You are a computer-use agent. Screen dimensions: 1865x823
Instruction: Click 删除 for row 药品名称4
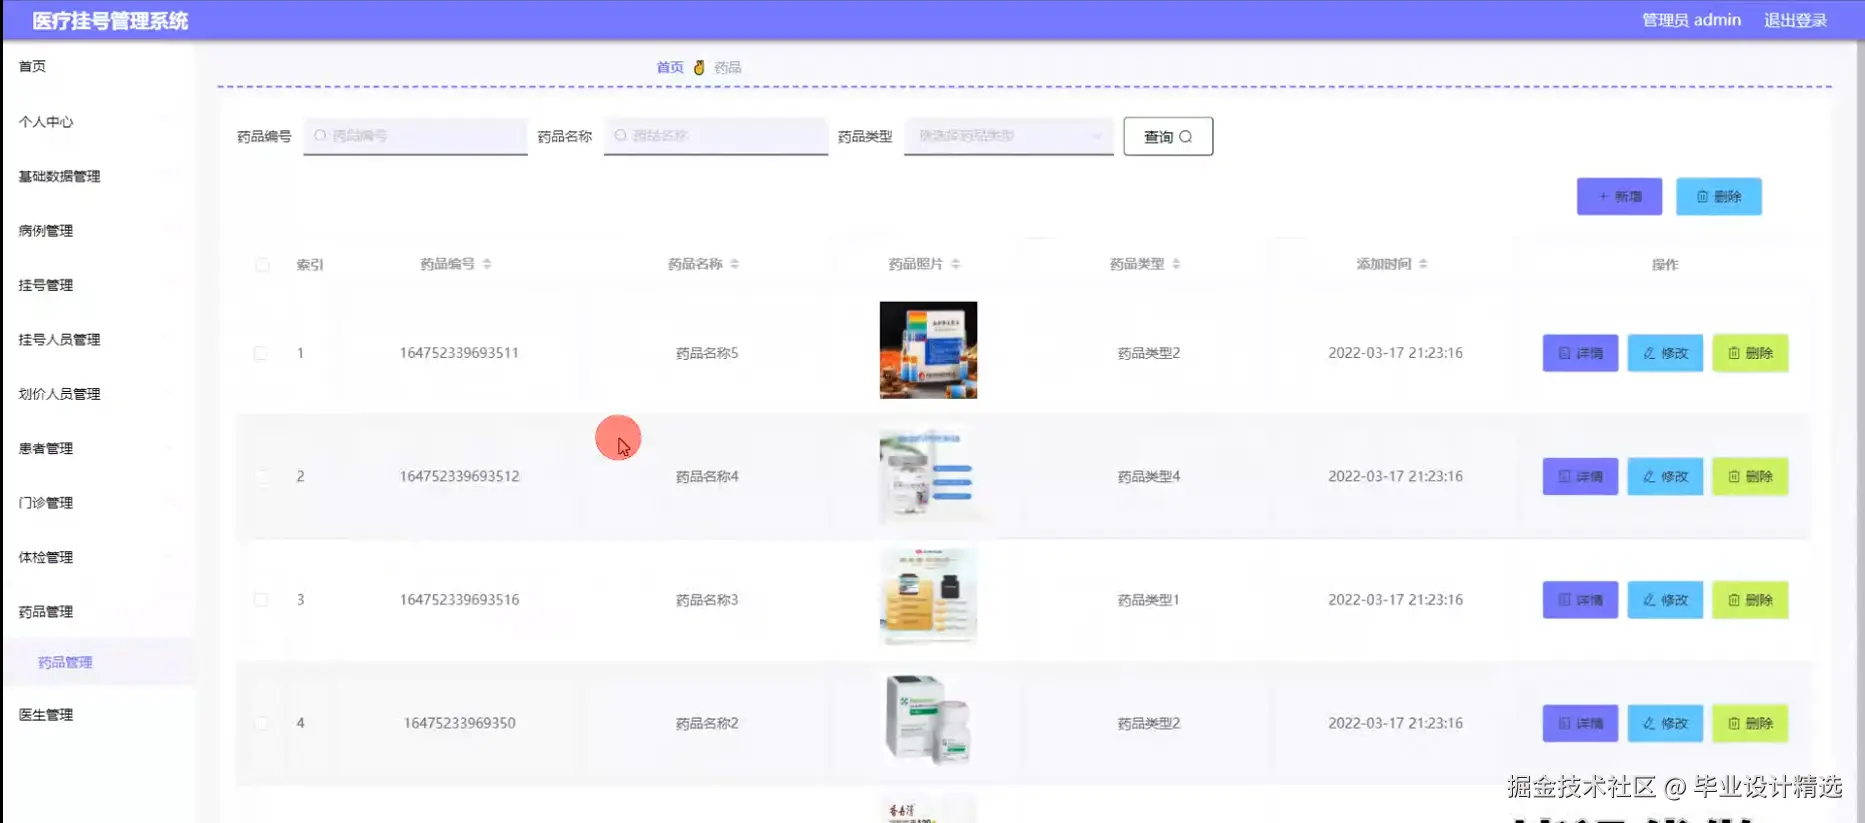(1750, 477)
